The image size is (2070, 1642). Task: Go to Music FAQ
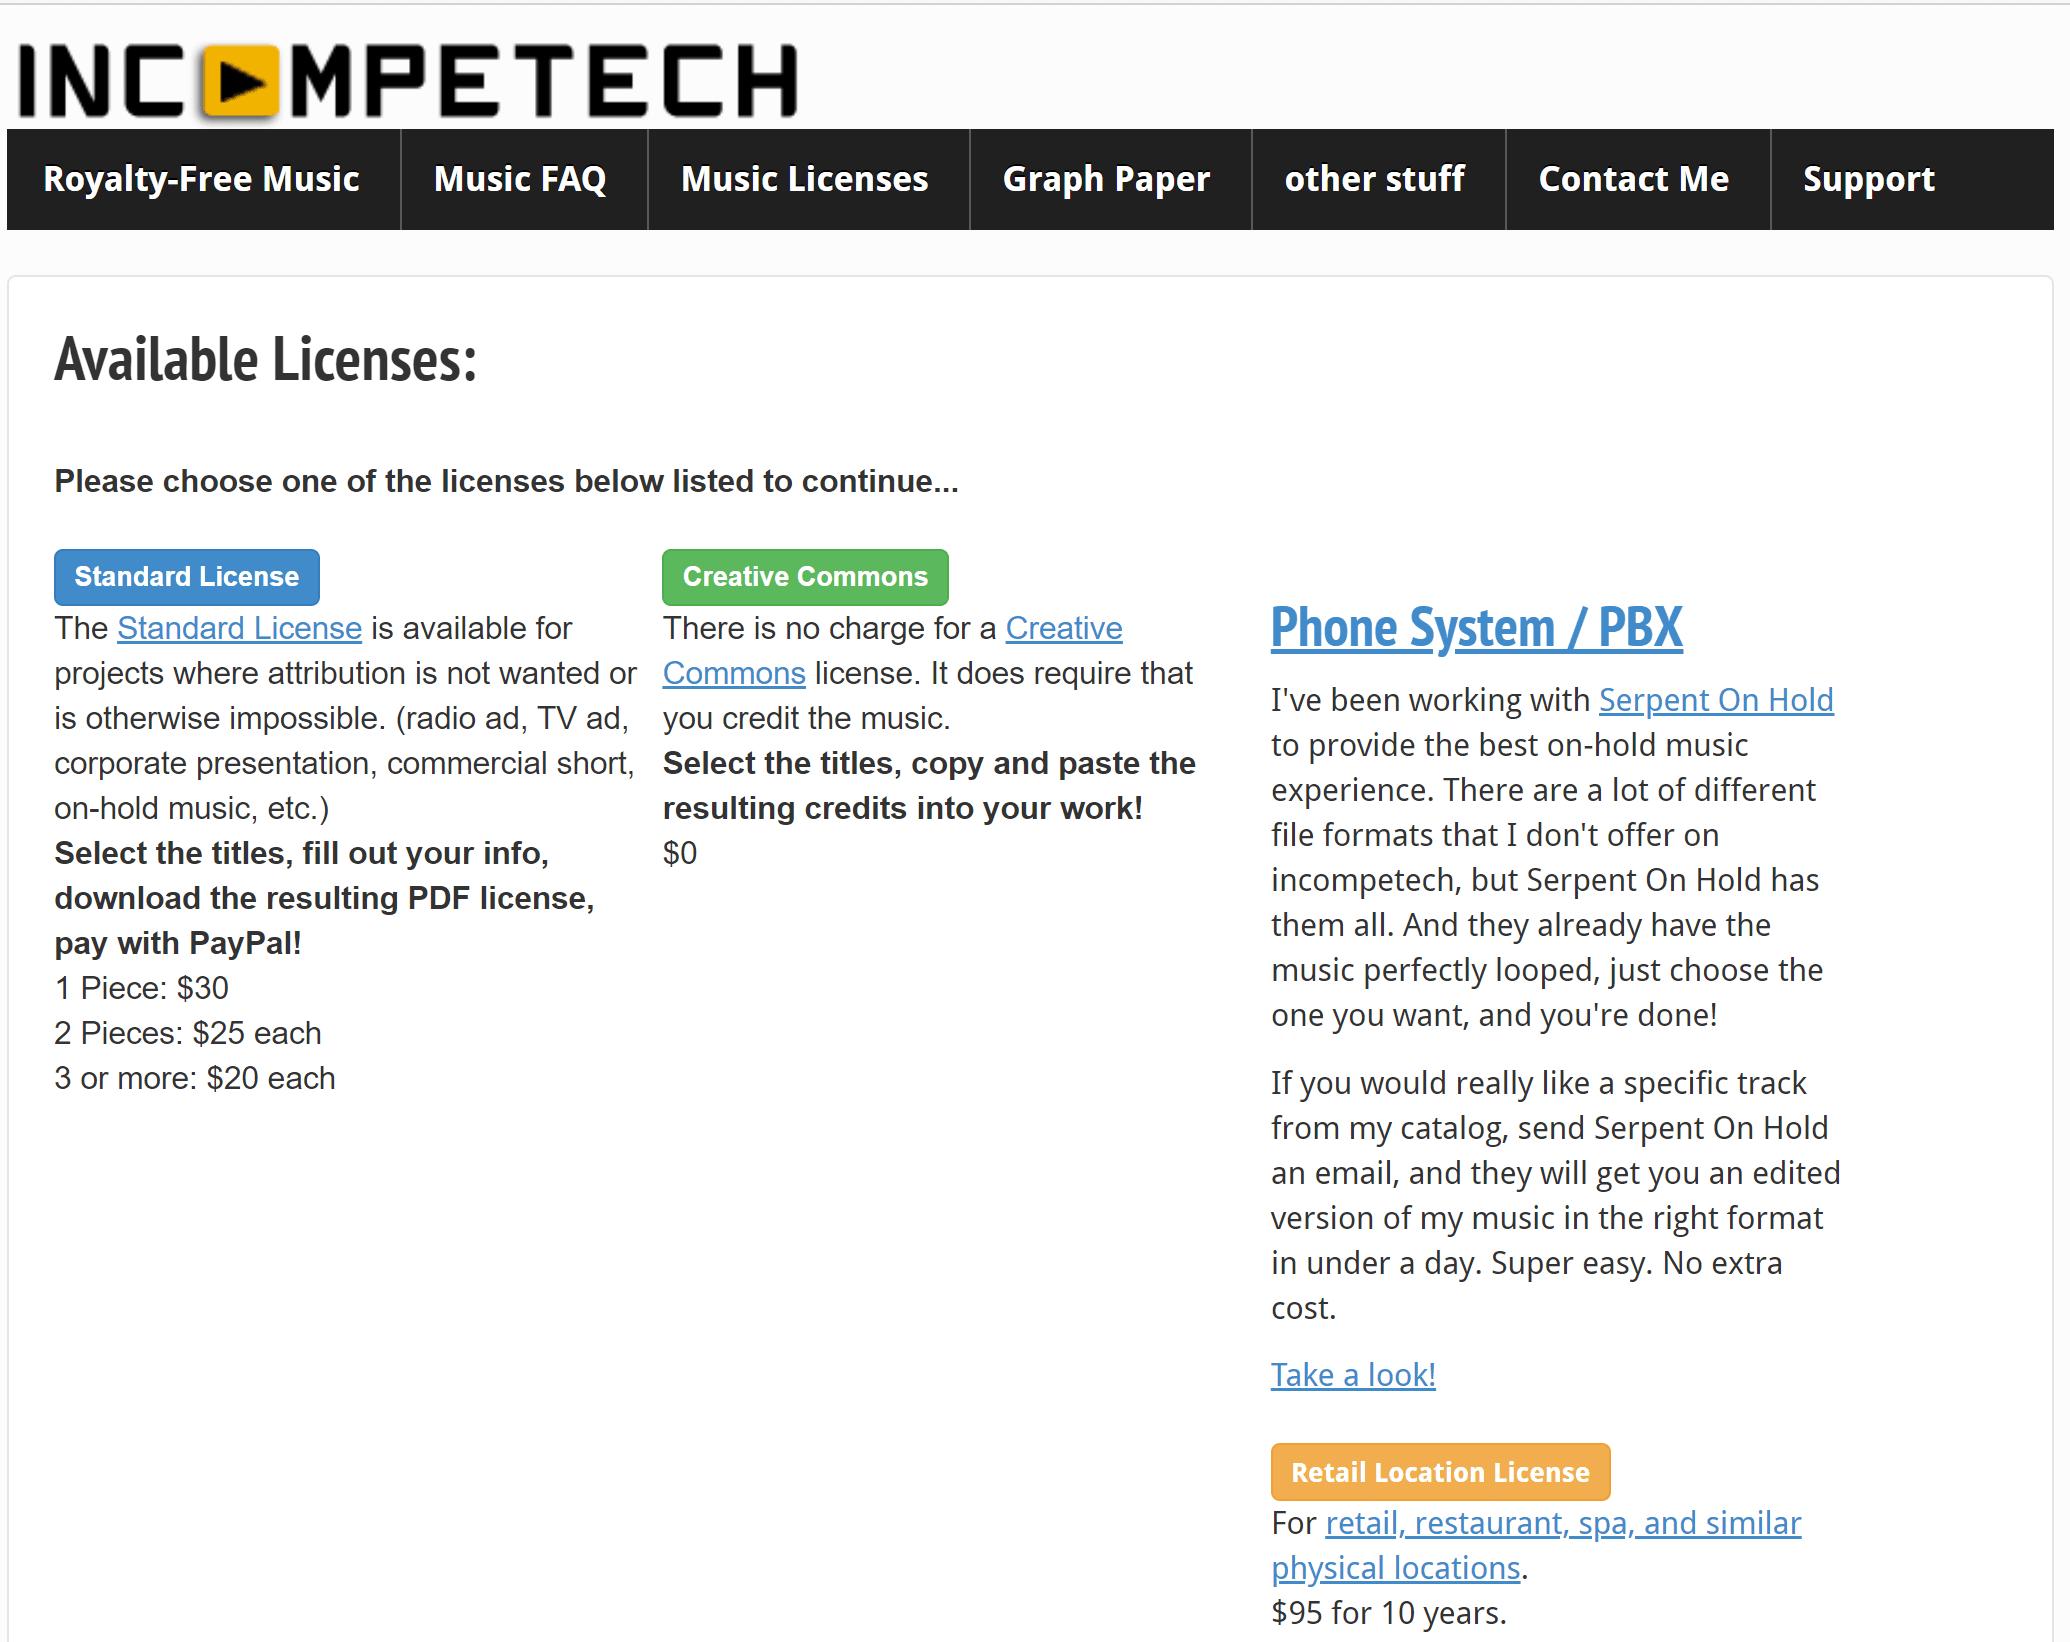tap(520, 179)
